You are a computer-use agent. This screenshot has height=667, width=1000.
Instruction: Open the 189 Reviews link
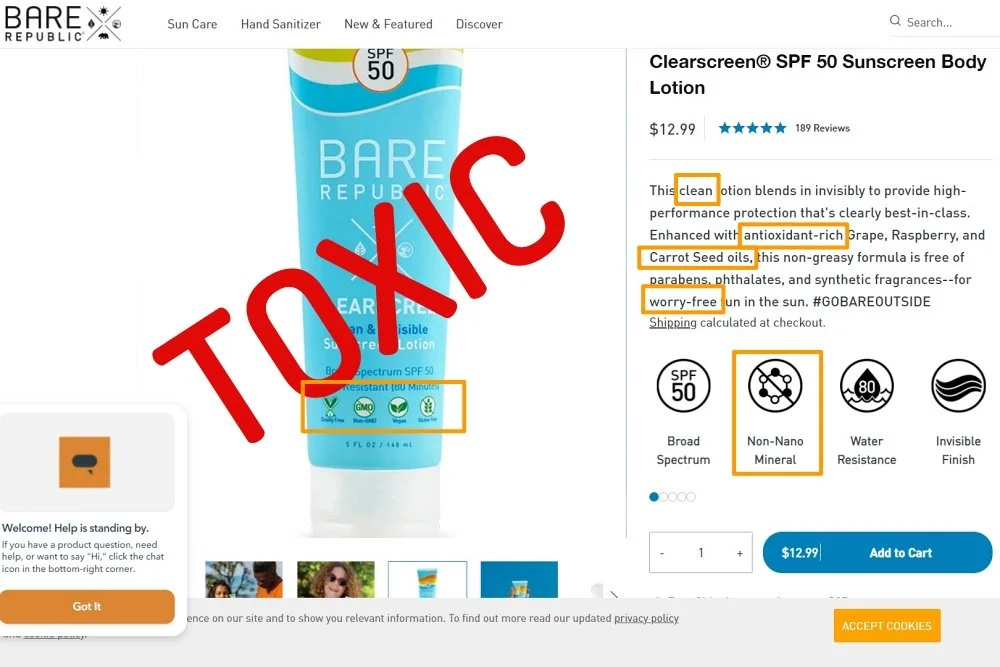coord(822,128)
